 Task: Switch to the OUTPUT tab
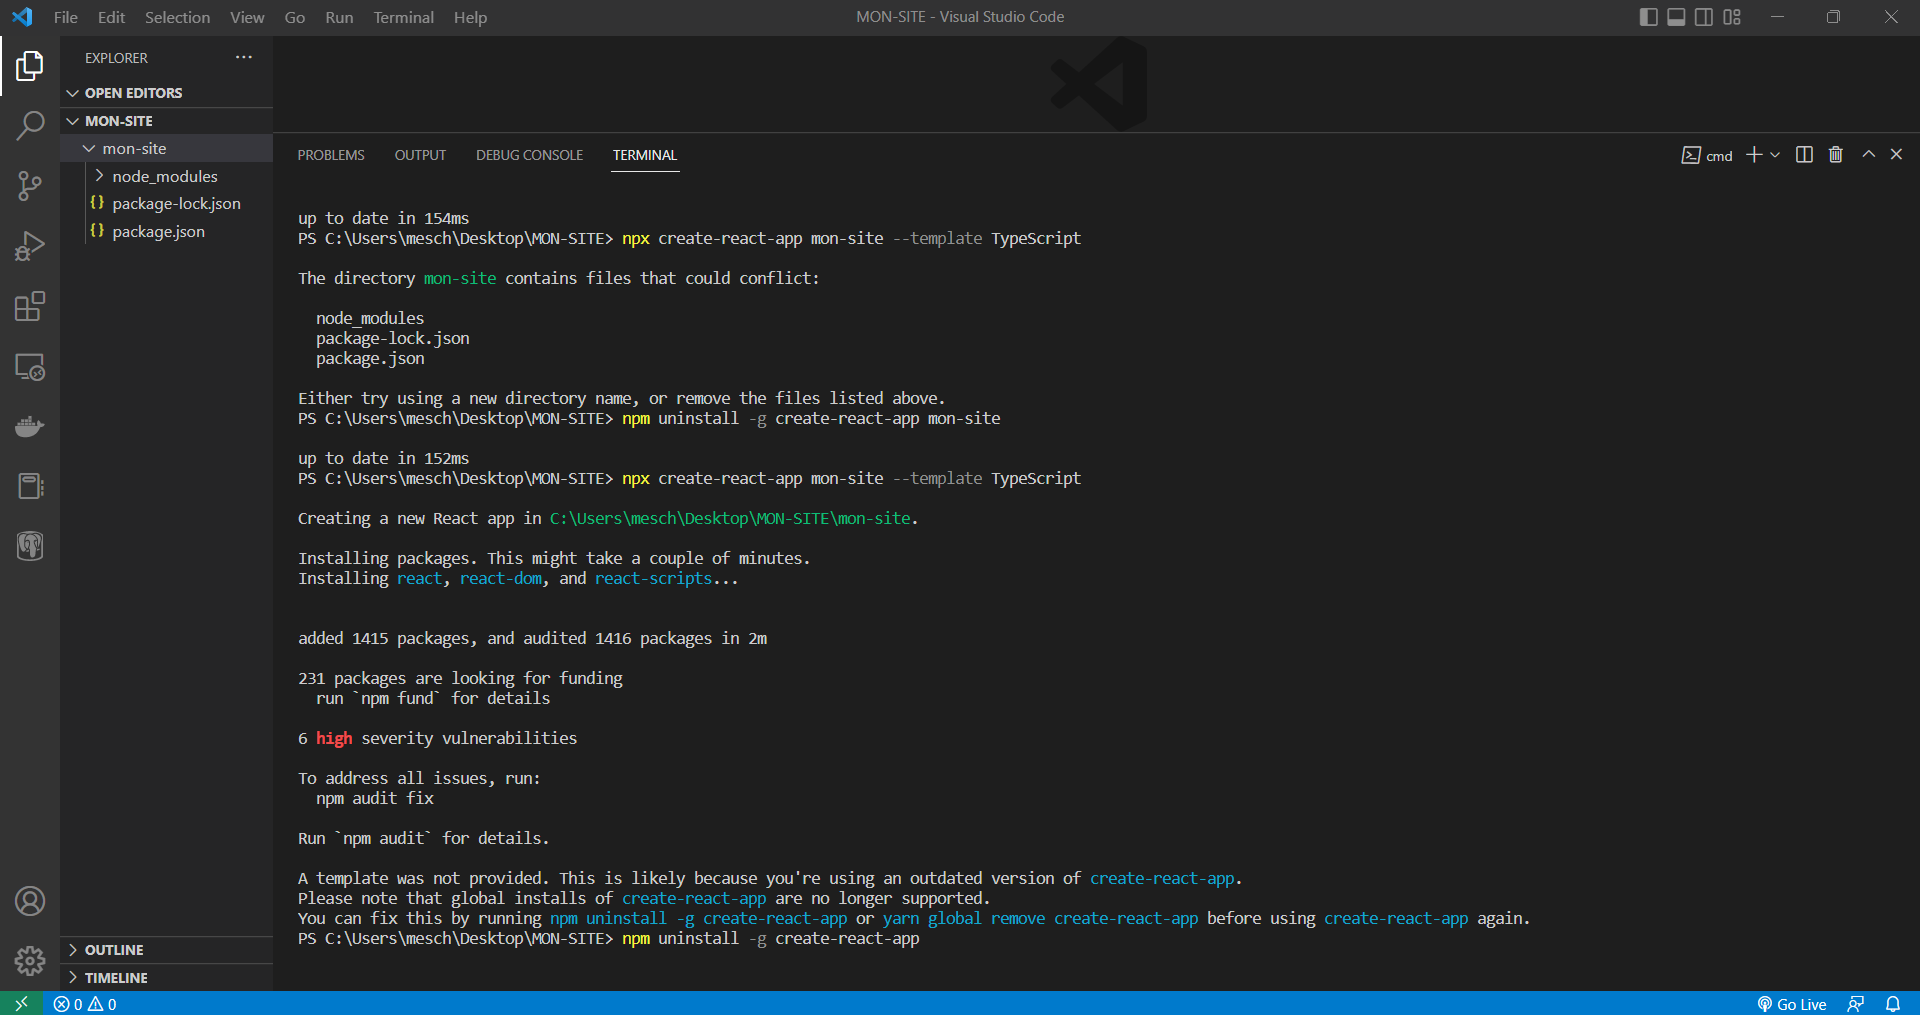pyautogui.click(x=420, y=155)
